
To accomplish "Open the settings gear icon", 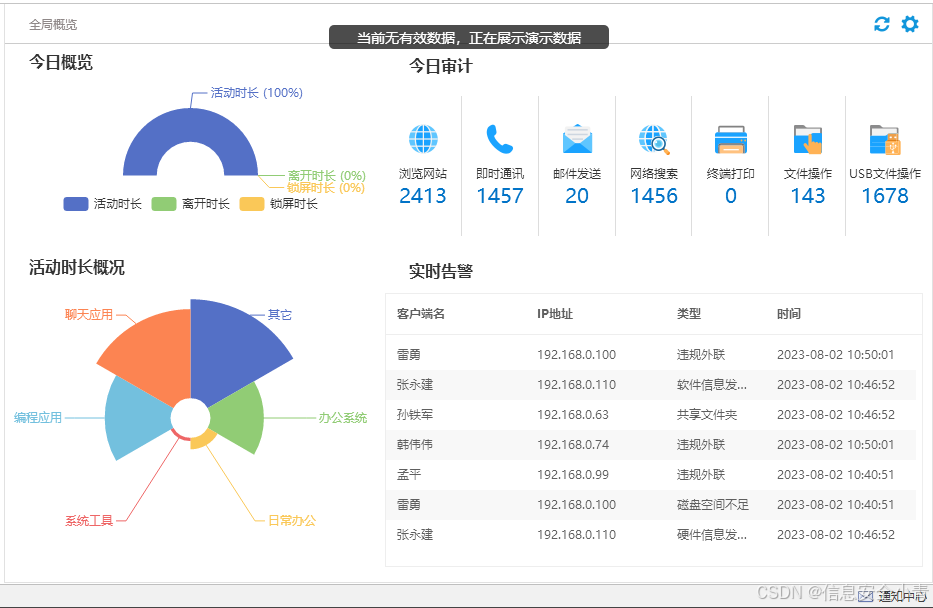I will [x=910, y=24].
